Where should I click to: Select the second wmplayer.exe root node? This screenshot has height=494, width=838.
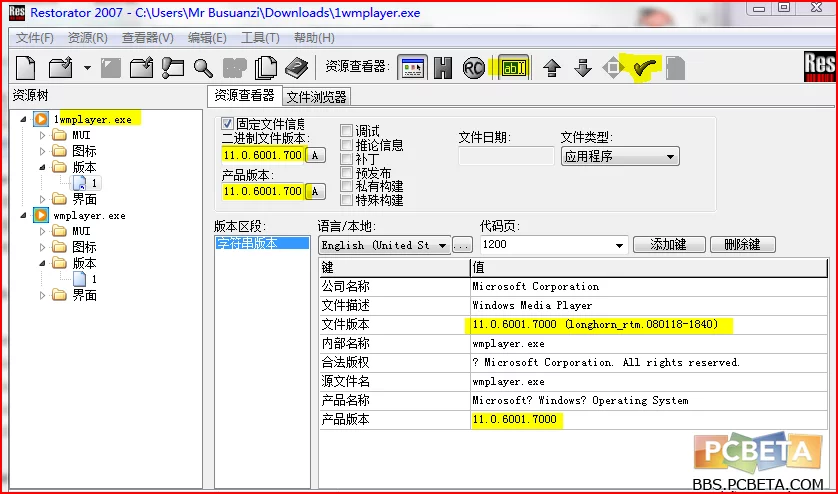tap(89, 215)
